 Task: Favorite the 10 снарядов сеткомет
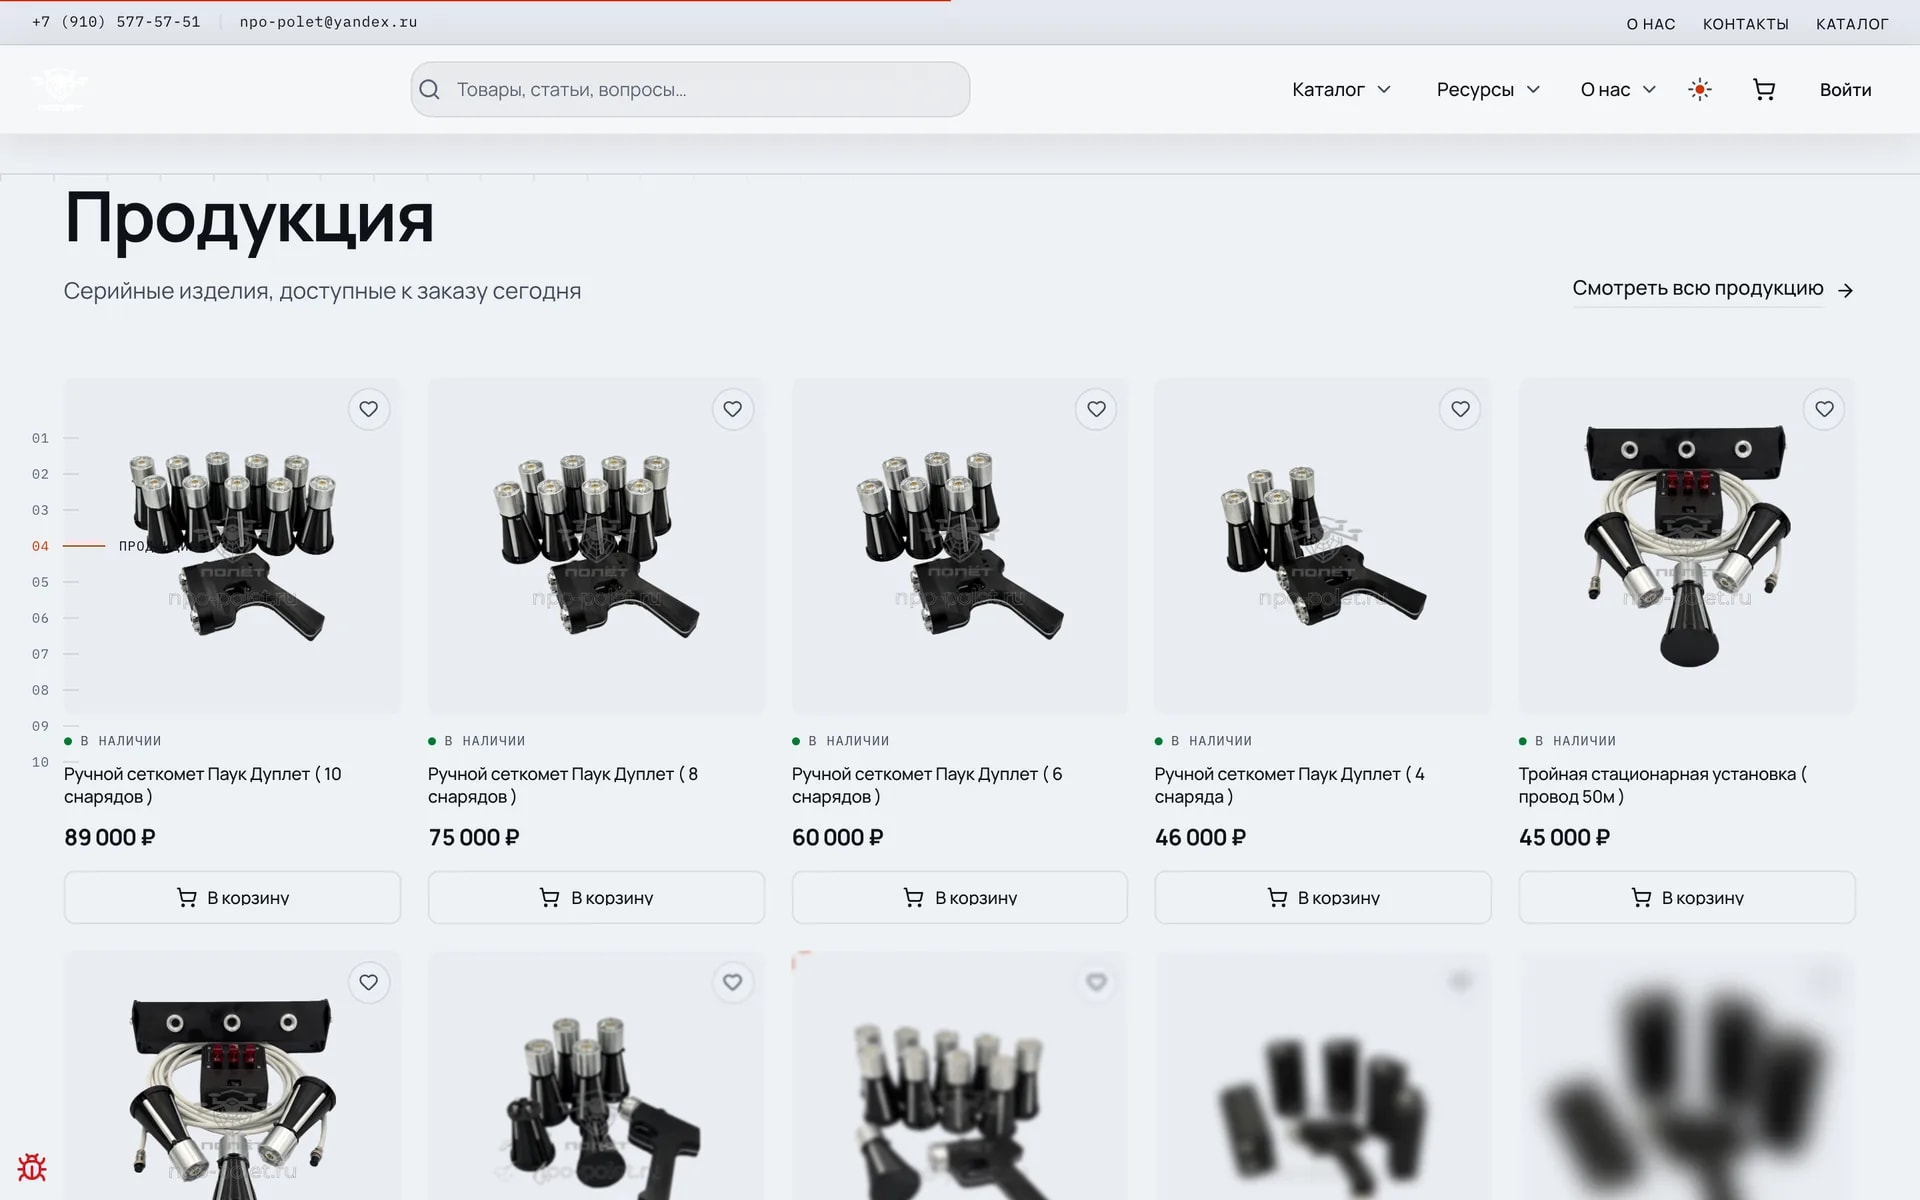point(369,409)
